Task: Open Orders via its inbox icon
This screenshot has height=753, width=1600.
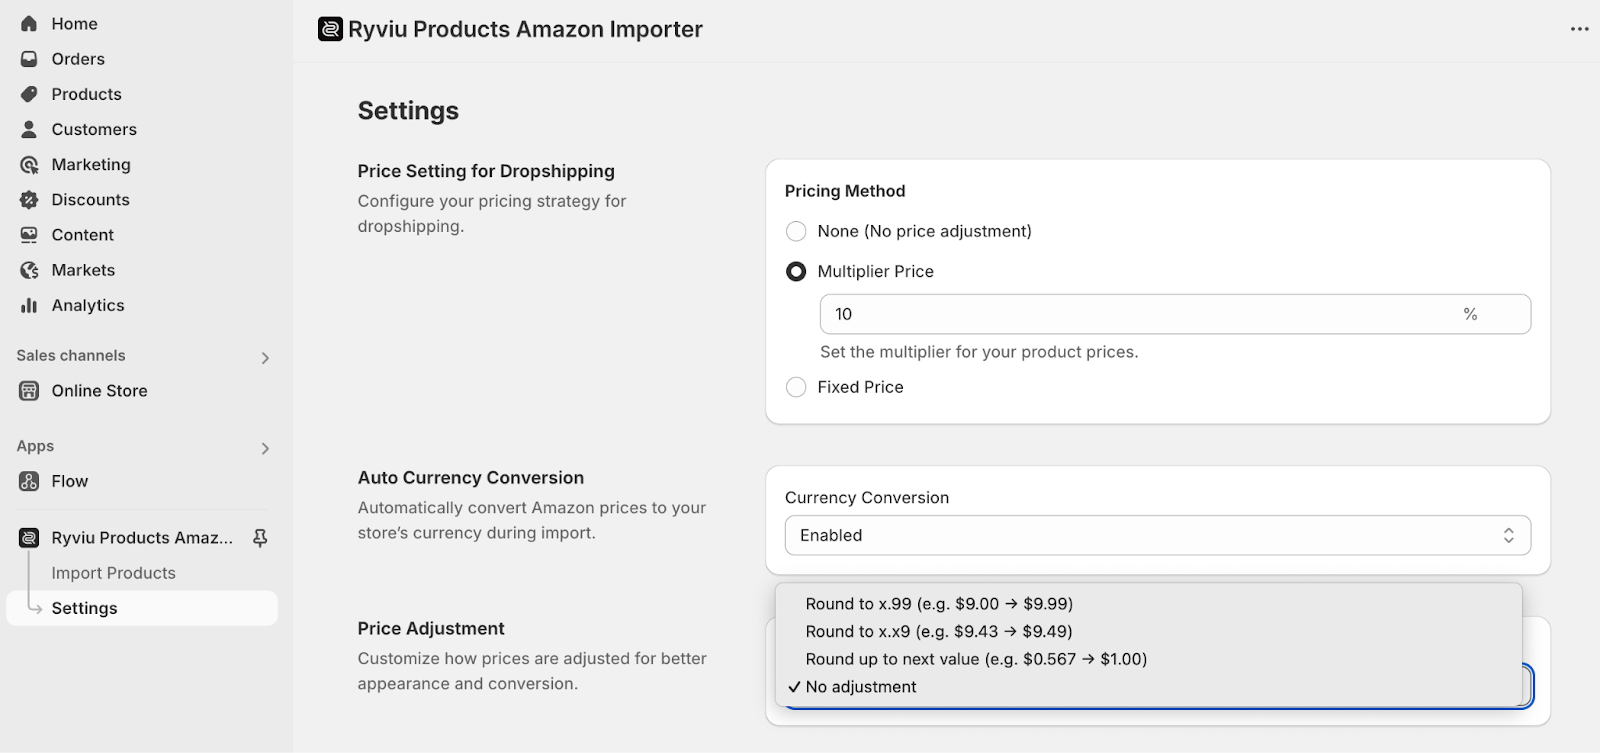Action: pos(29,59)
